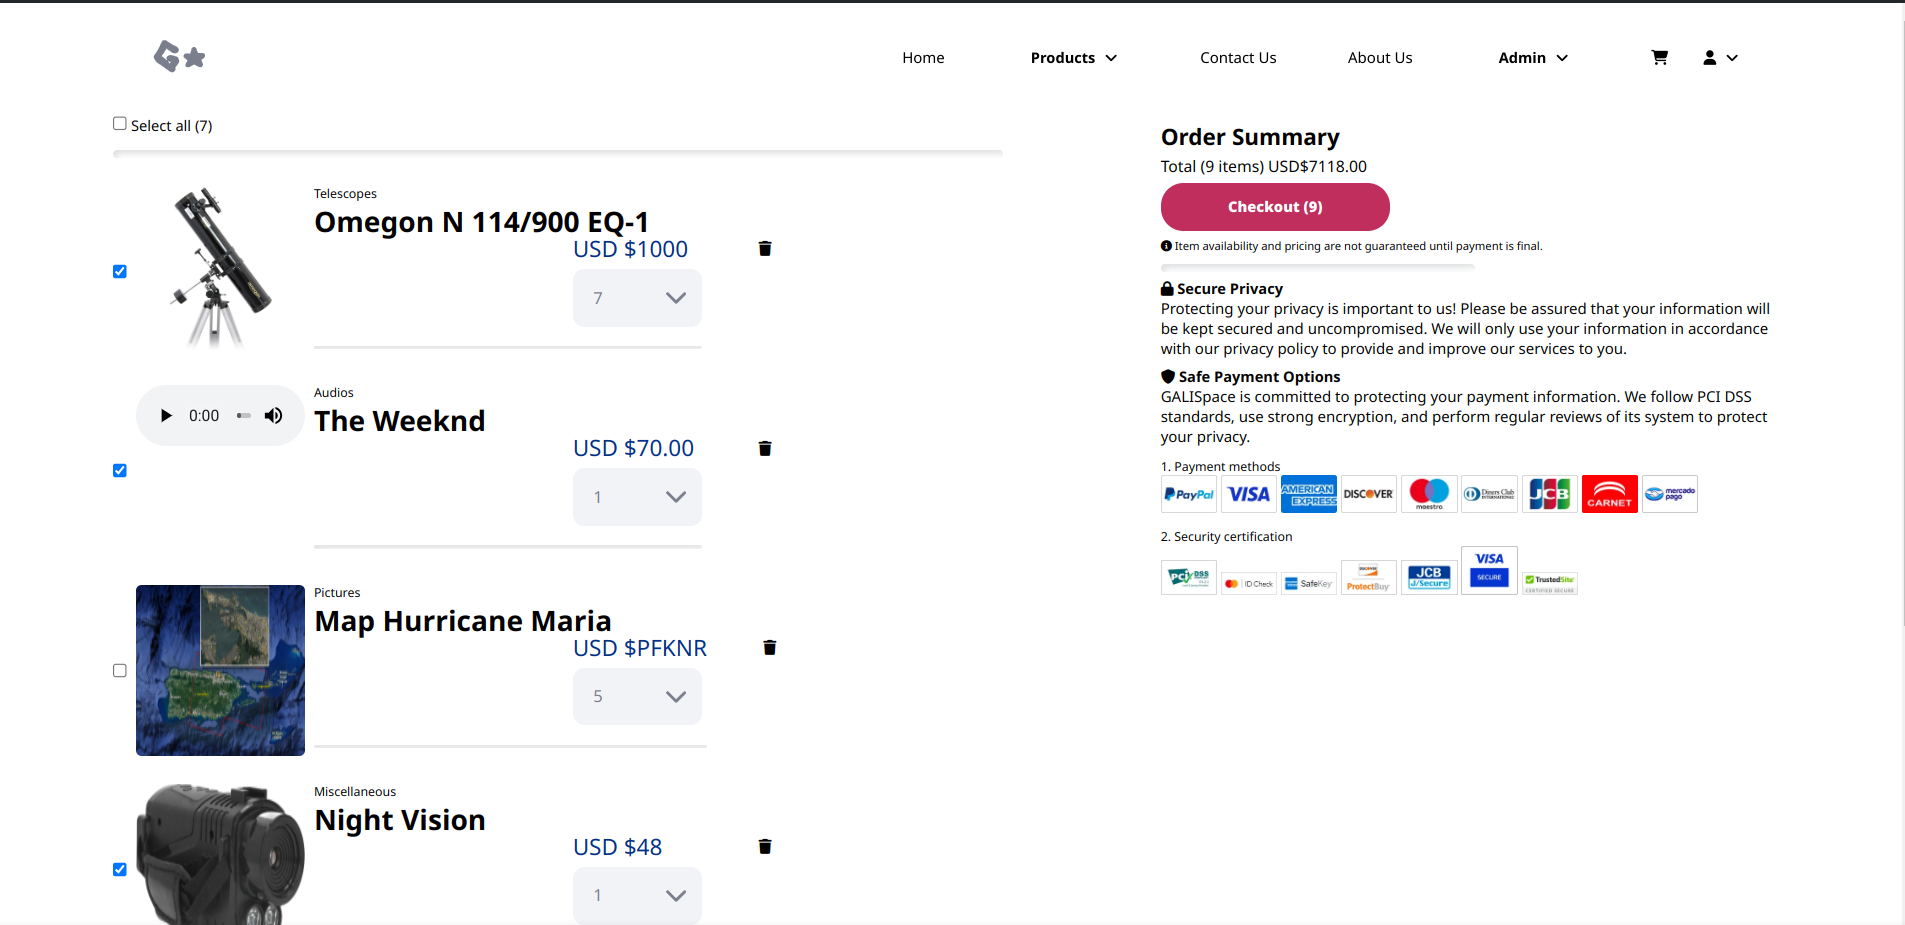
Task: Remove Map Hurricane Maria via trash icon
Action: click(x=770, y=647)
